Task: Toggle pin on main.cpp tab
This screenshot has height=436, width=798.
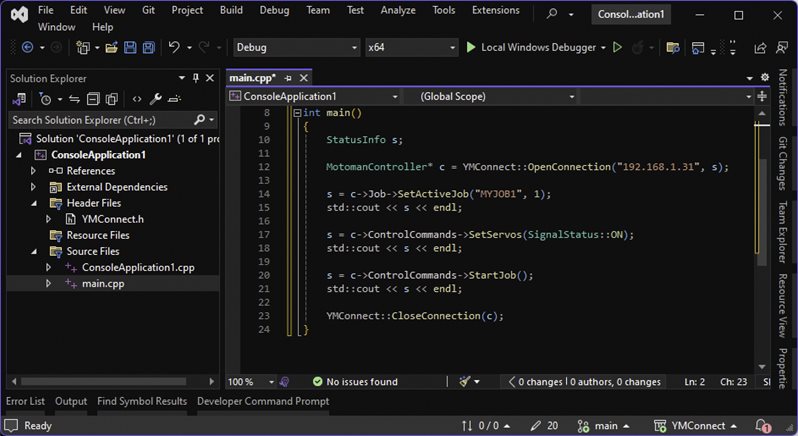Action: coord(288,78)
